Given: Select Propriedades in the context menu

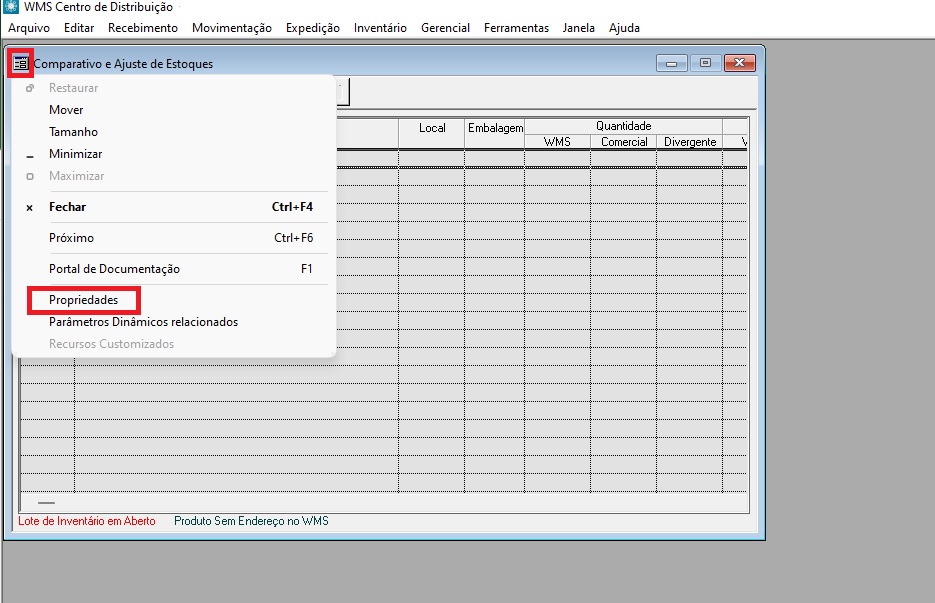Looking at the screenshot, I should (x=84, y=300).
